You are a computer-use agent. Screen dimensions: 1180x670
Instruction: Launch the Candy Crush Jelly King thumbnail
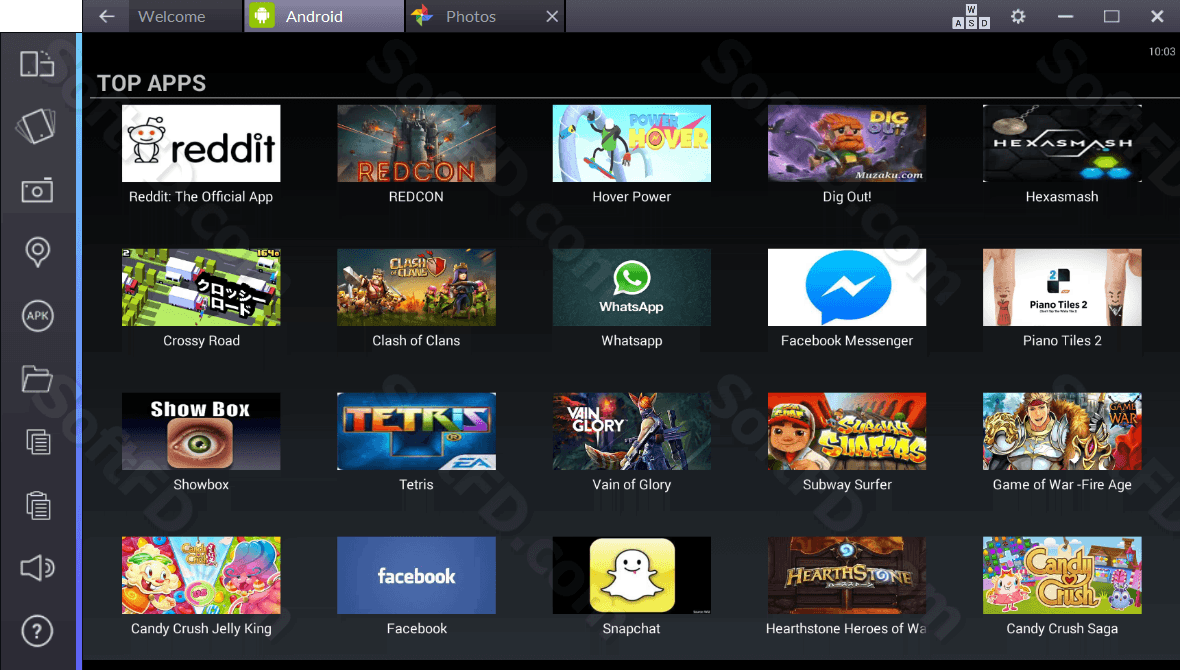pyautogui.click(x=201, y=575)
